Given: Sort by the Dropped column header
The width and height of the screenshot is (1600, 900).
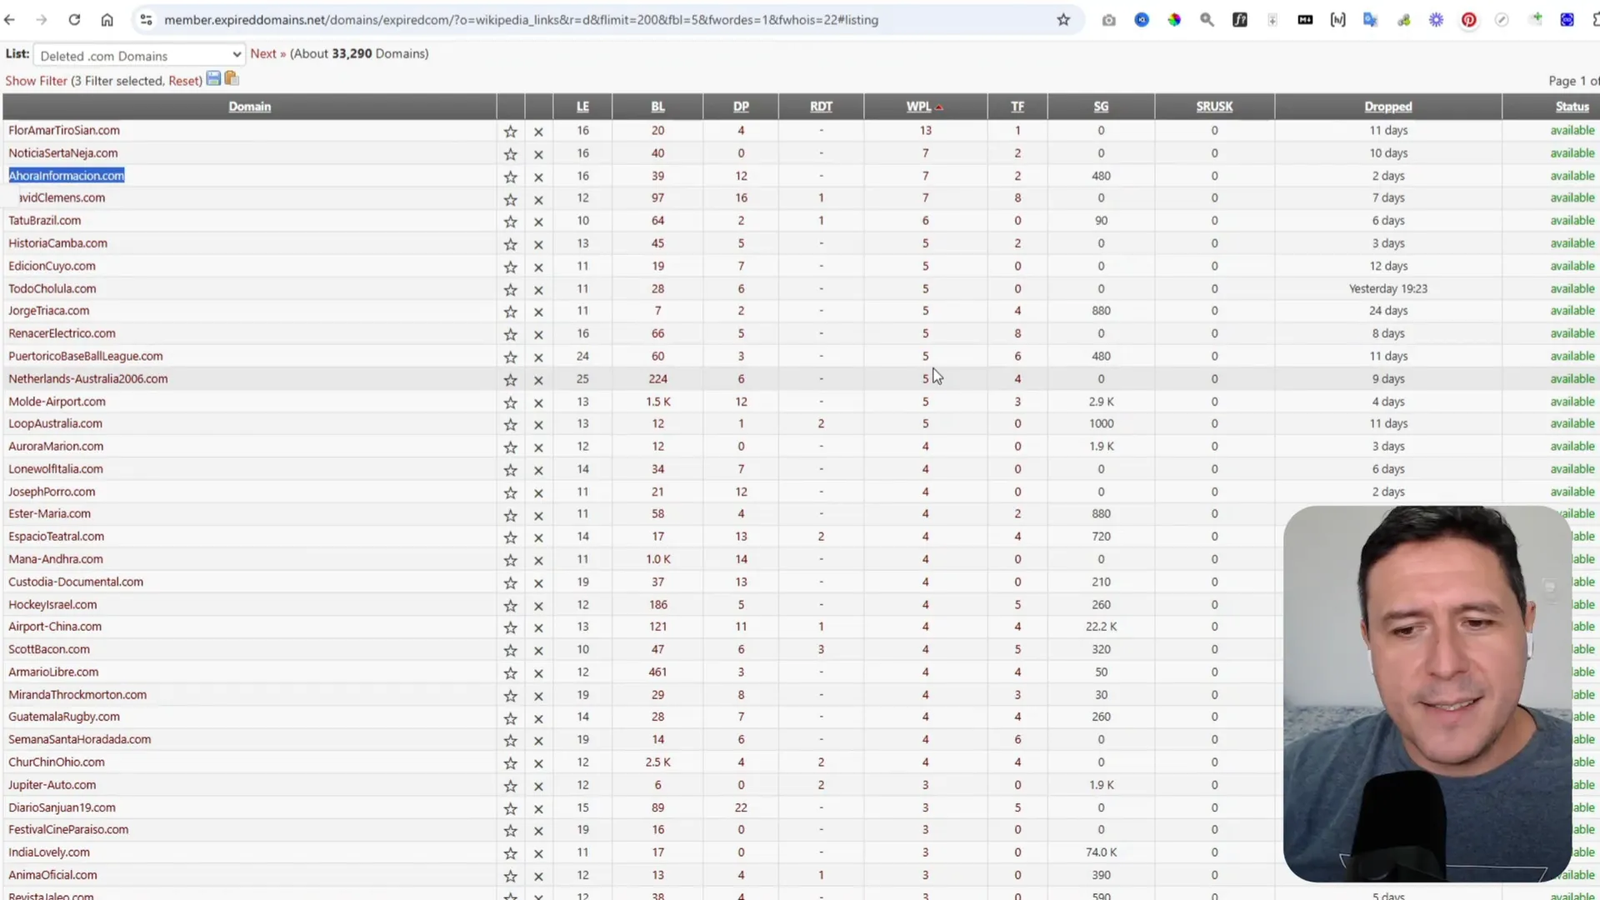Looking at the screenshot, I should coord(1387,107).
